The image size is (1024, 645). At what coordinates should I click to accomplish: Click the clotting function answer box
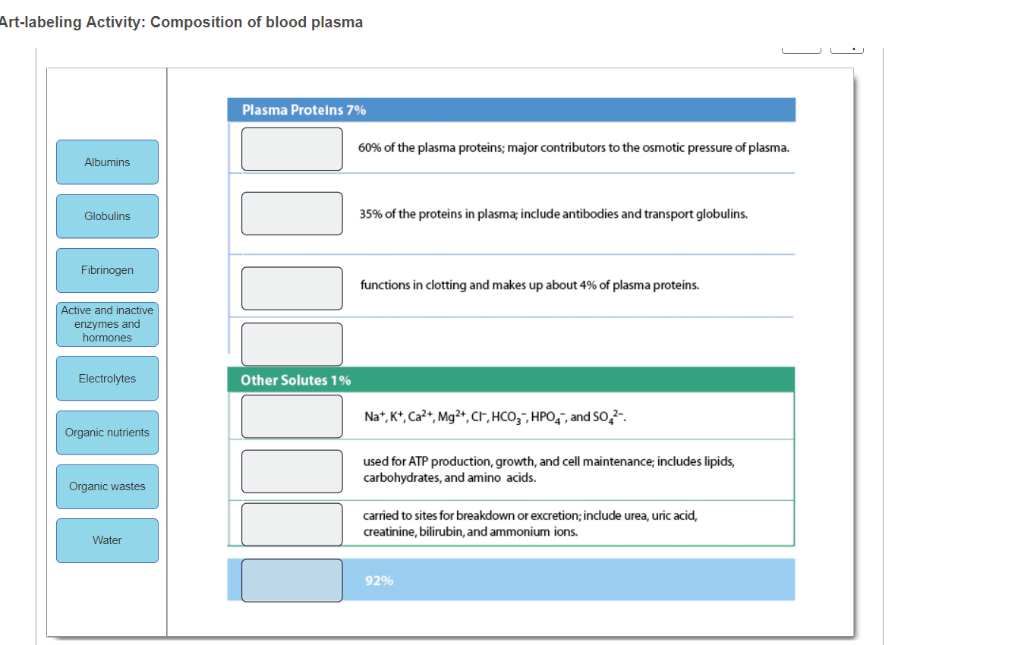click(x=291, y=288)
